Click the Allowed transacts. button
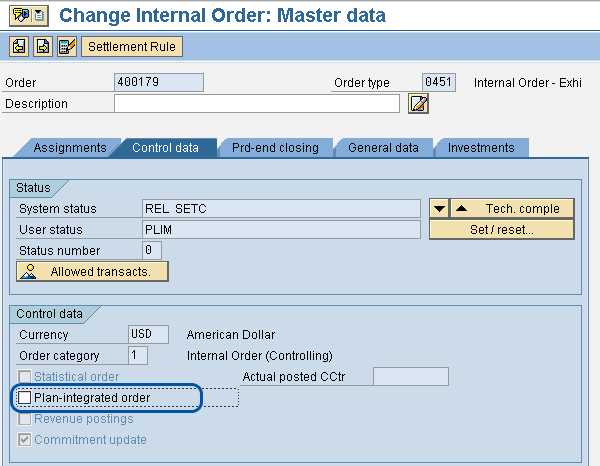Viewport: 600px width, 466px height. 93,271
